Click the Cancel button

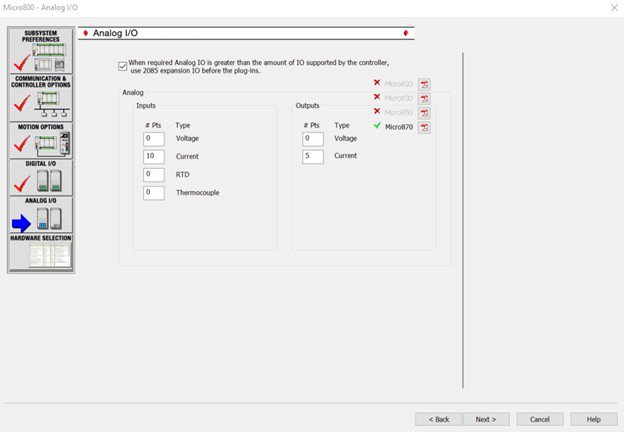(540, 419)
